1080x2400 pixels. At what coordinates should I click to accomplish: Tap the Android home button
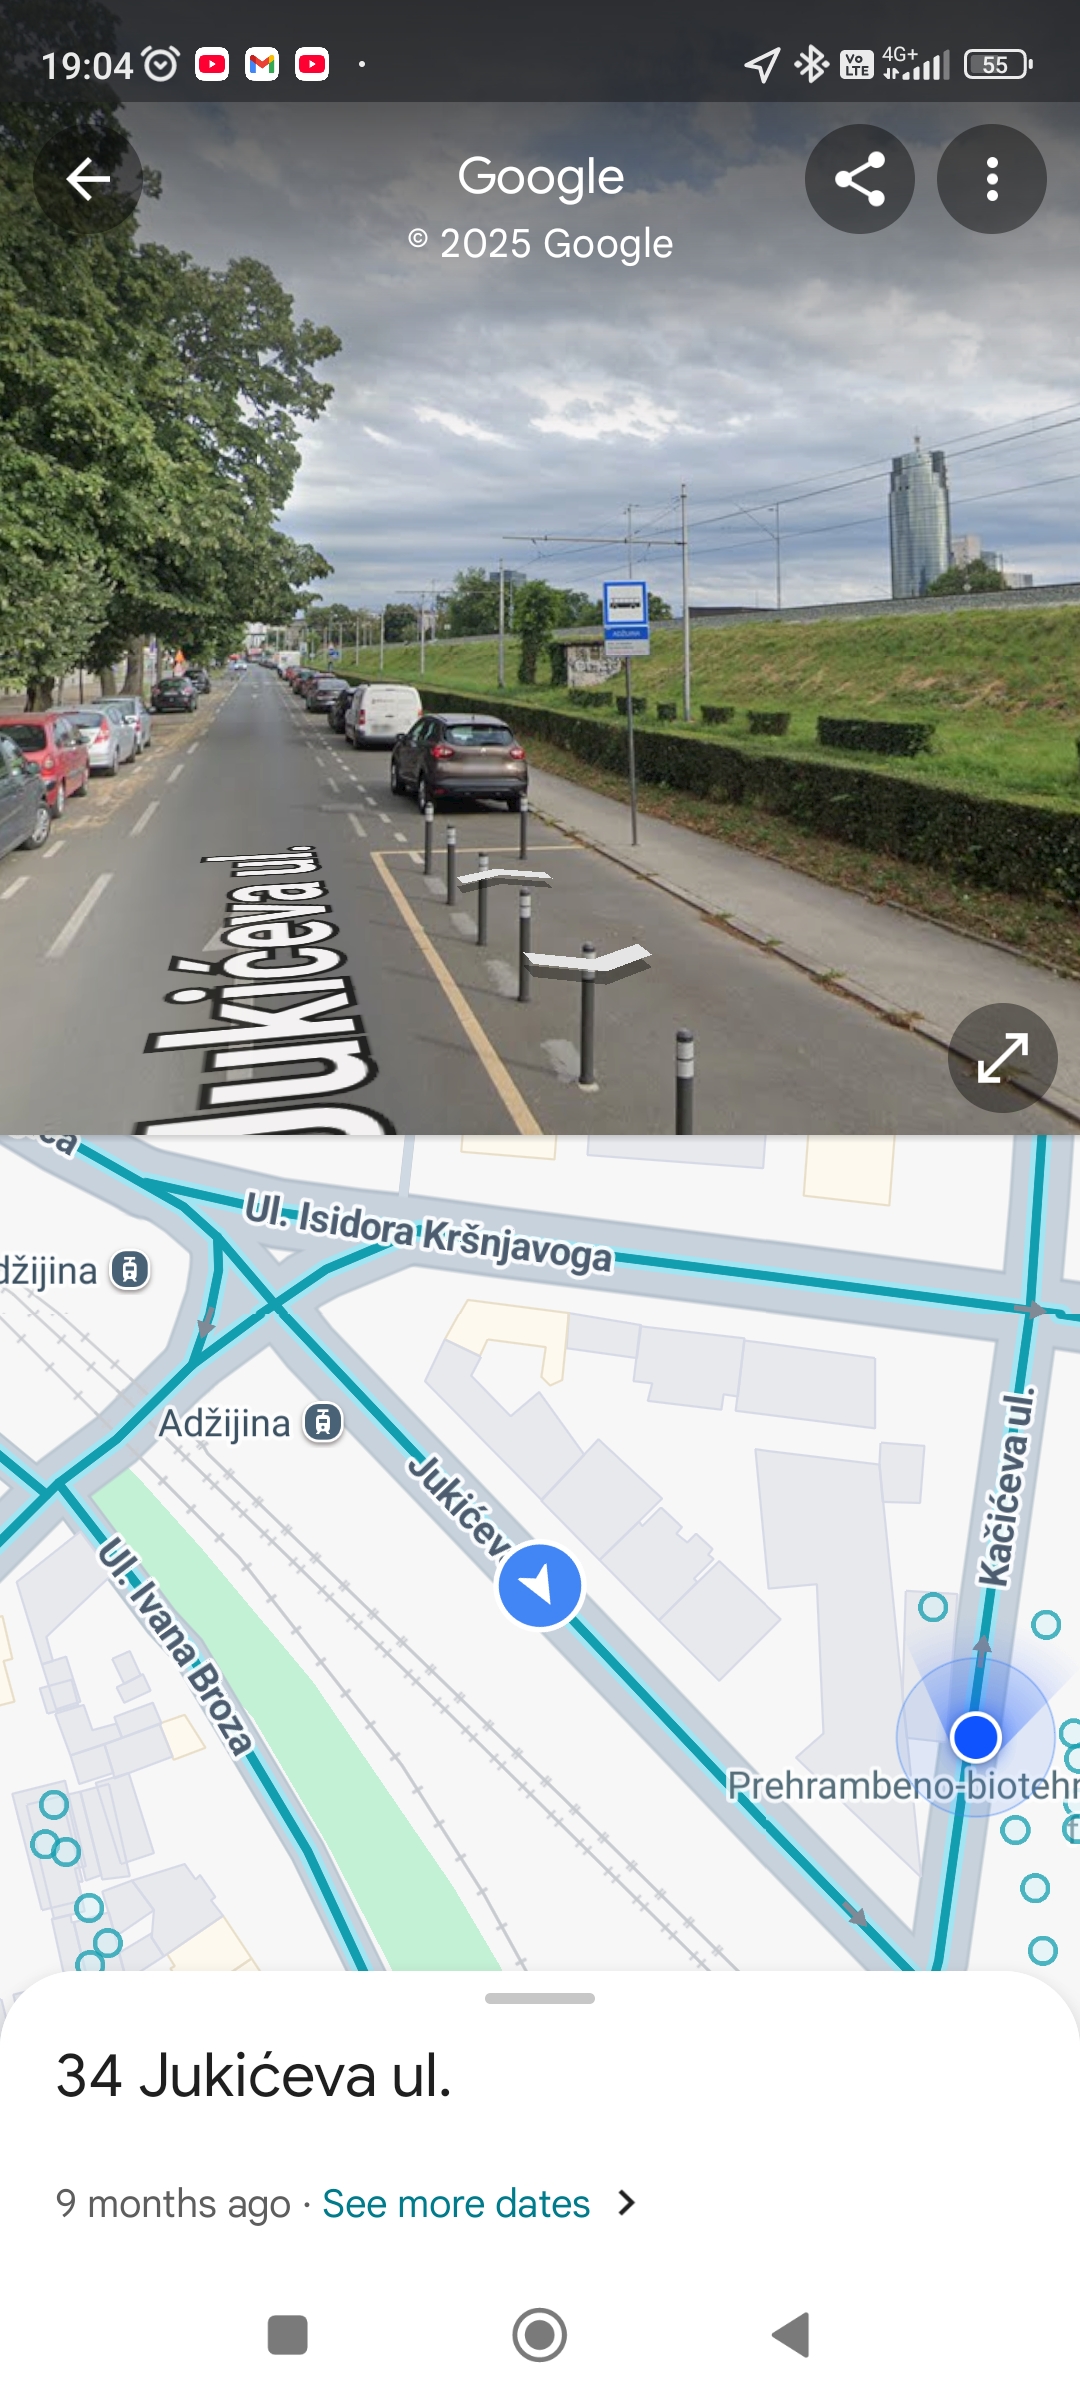click(x=540, y=2335)
